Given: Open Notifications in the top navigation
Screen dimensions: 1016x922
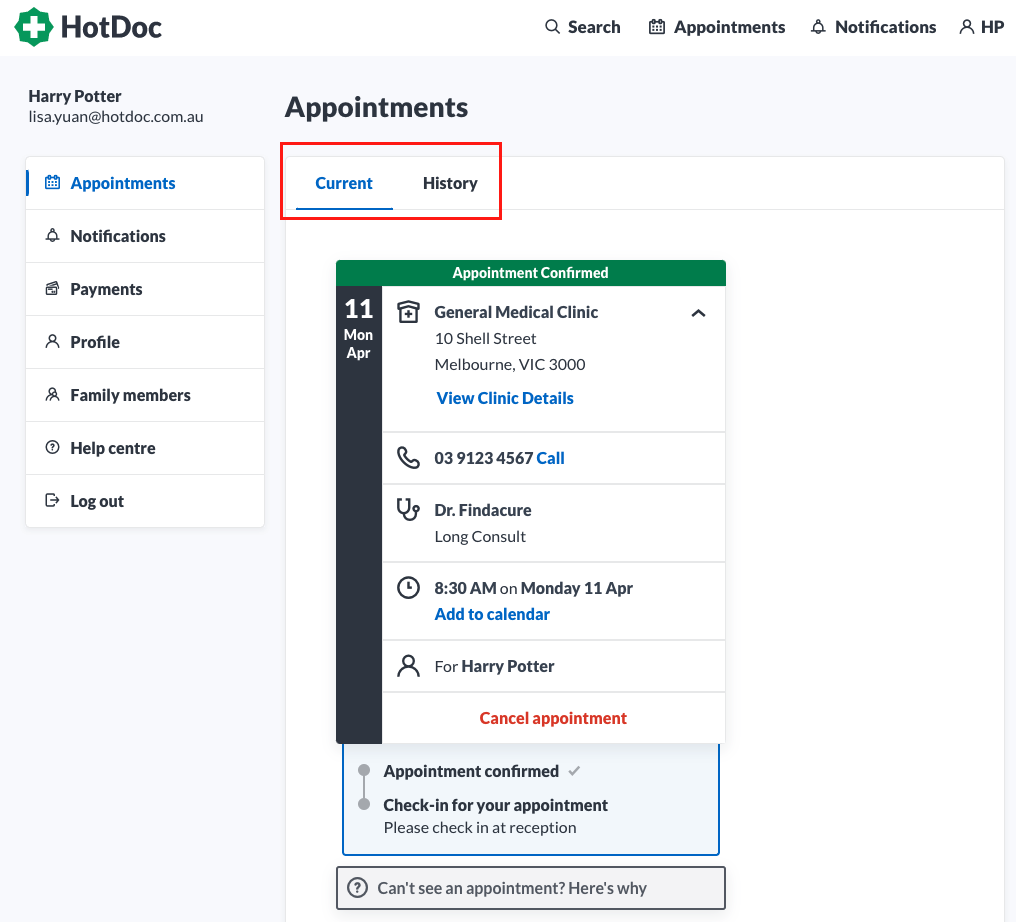Looking at the screenshot, I should [873, 27].
